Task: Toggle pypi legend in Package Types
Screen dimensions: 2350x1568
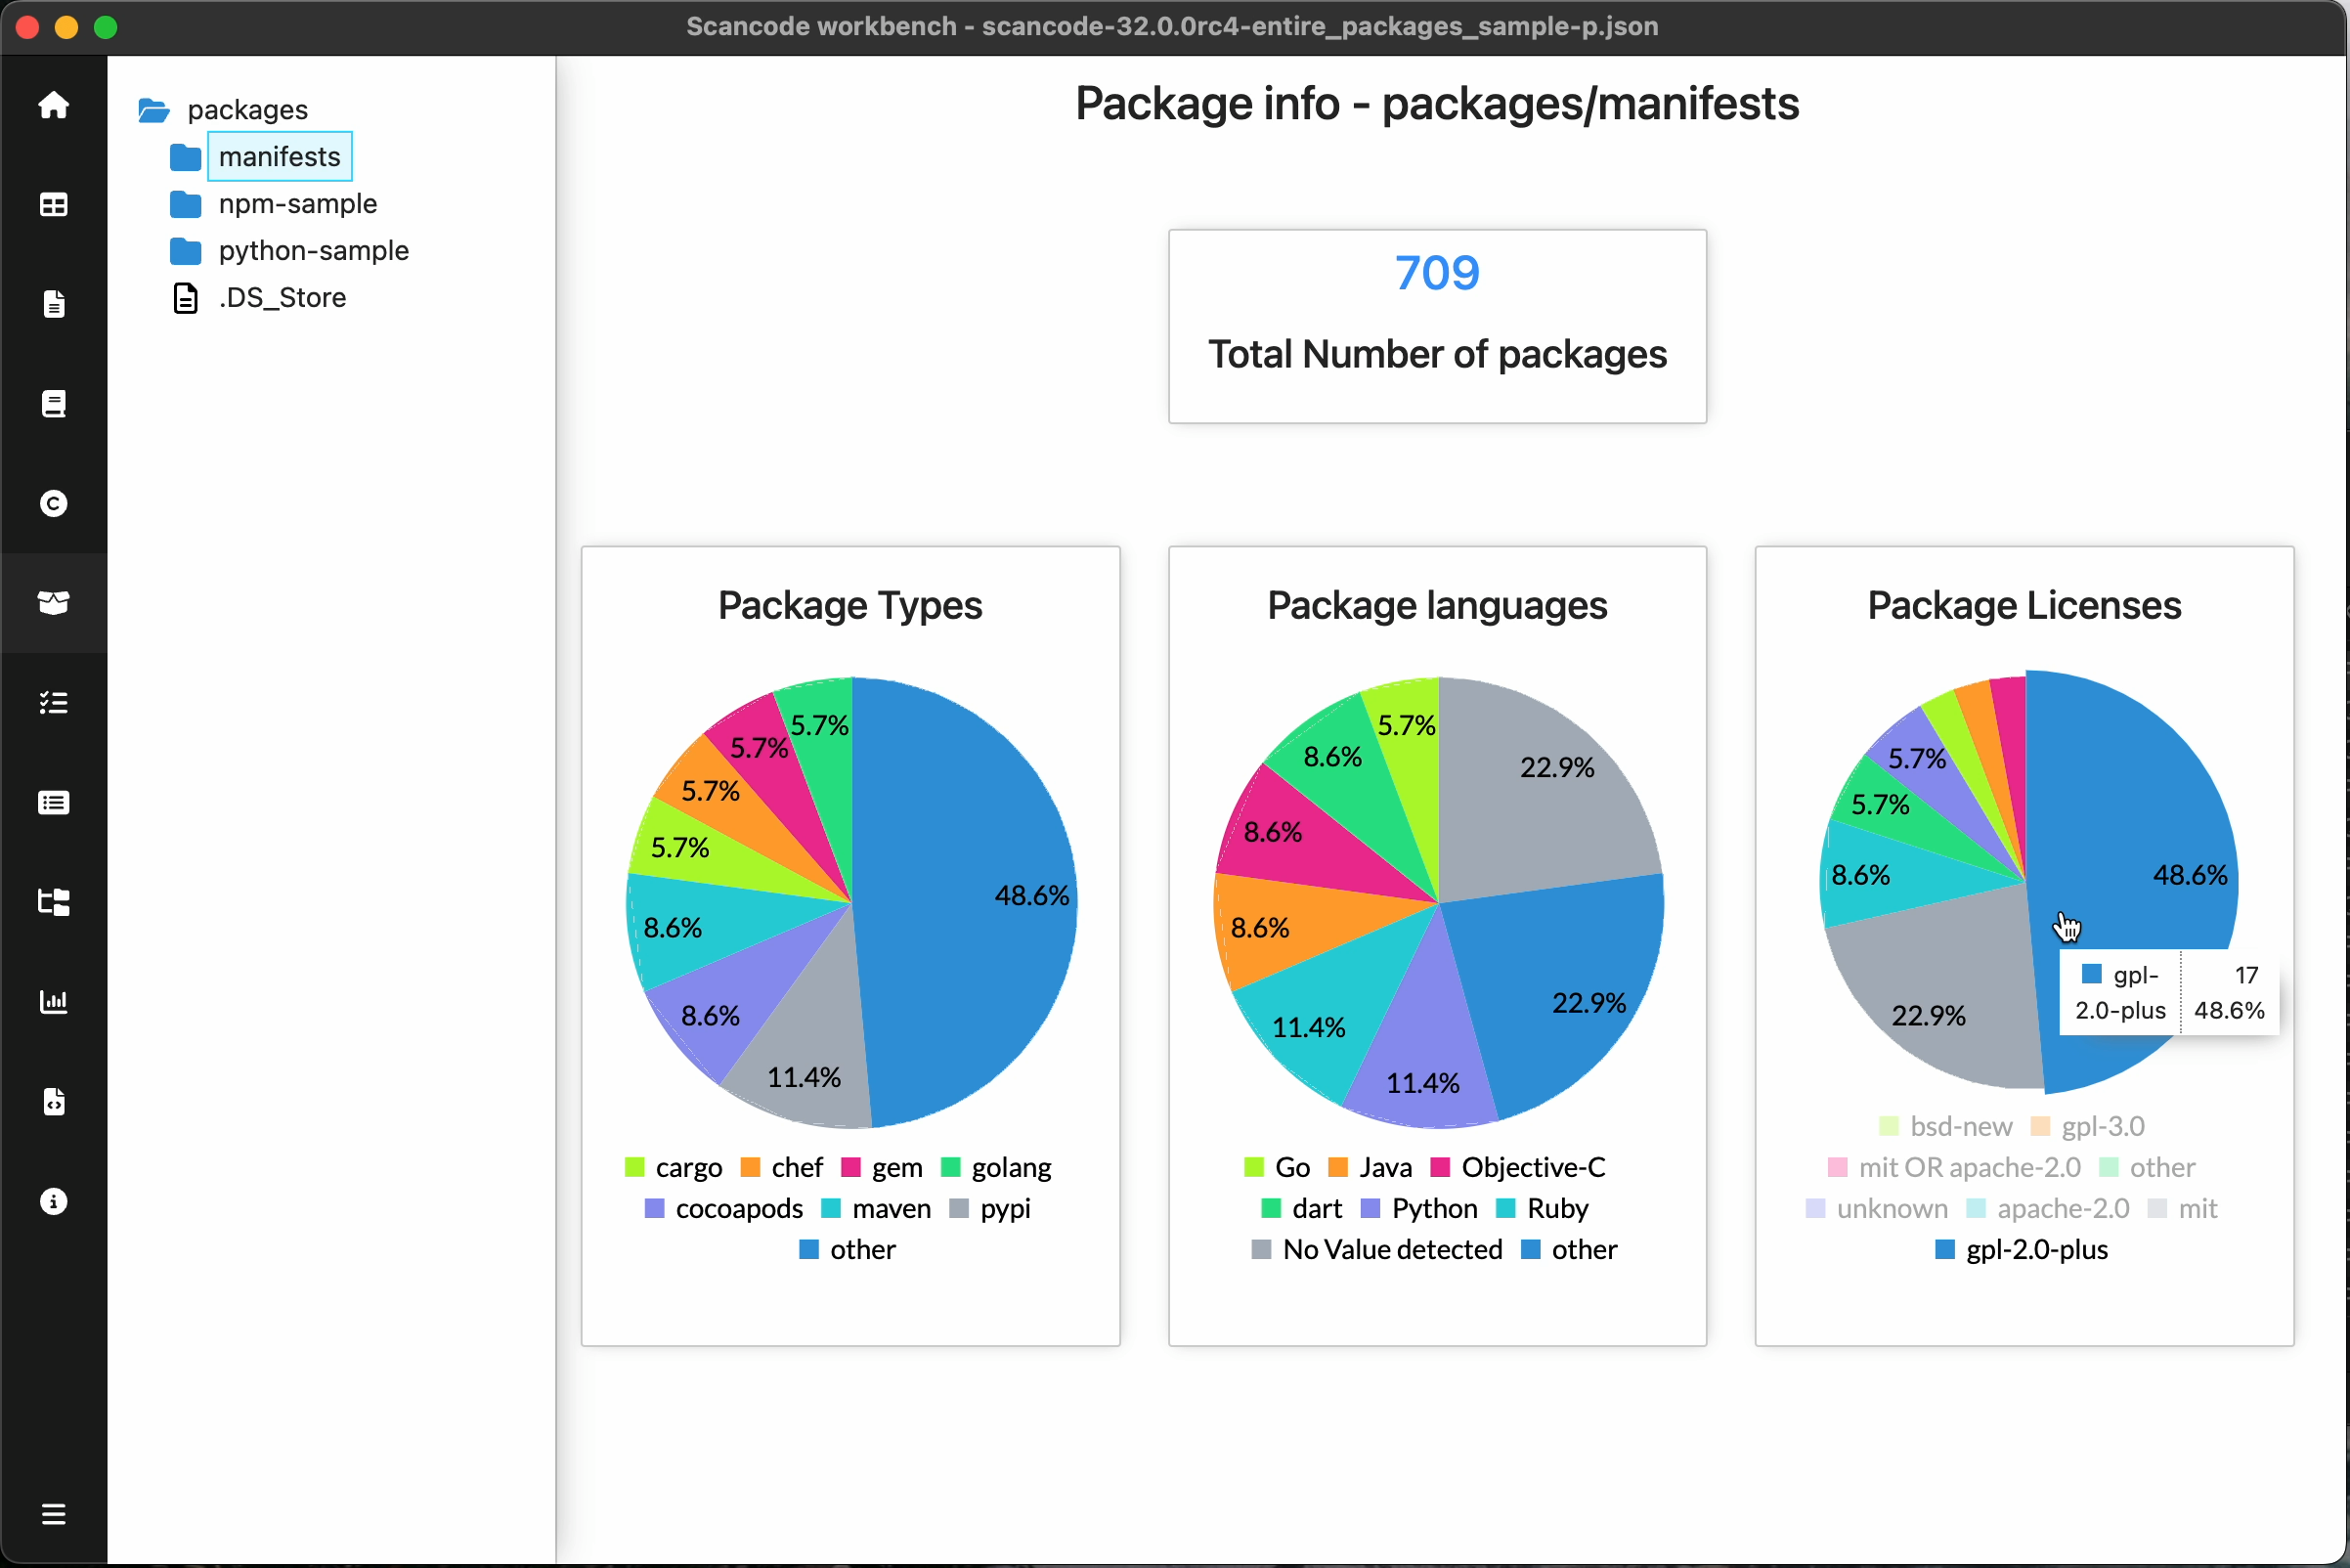Action: click(990, 1208)
